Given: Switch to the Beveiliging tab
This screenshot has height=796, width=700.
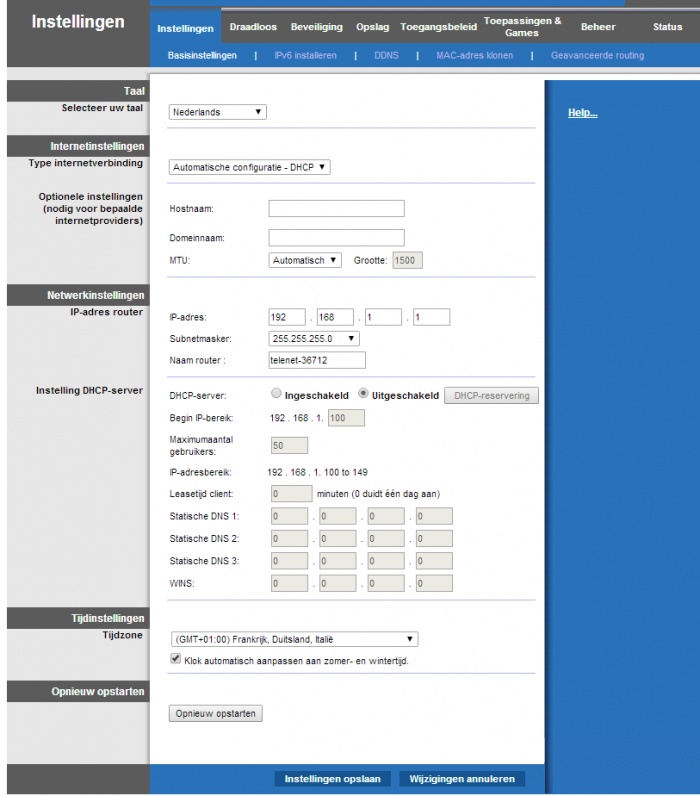Looking at the screenshot, I should pos(316,27).
